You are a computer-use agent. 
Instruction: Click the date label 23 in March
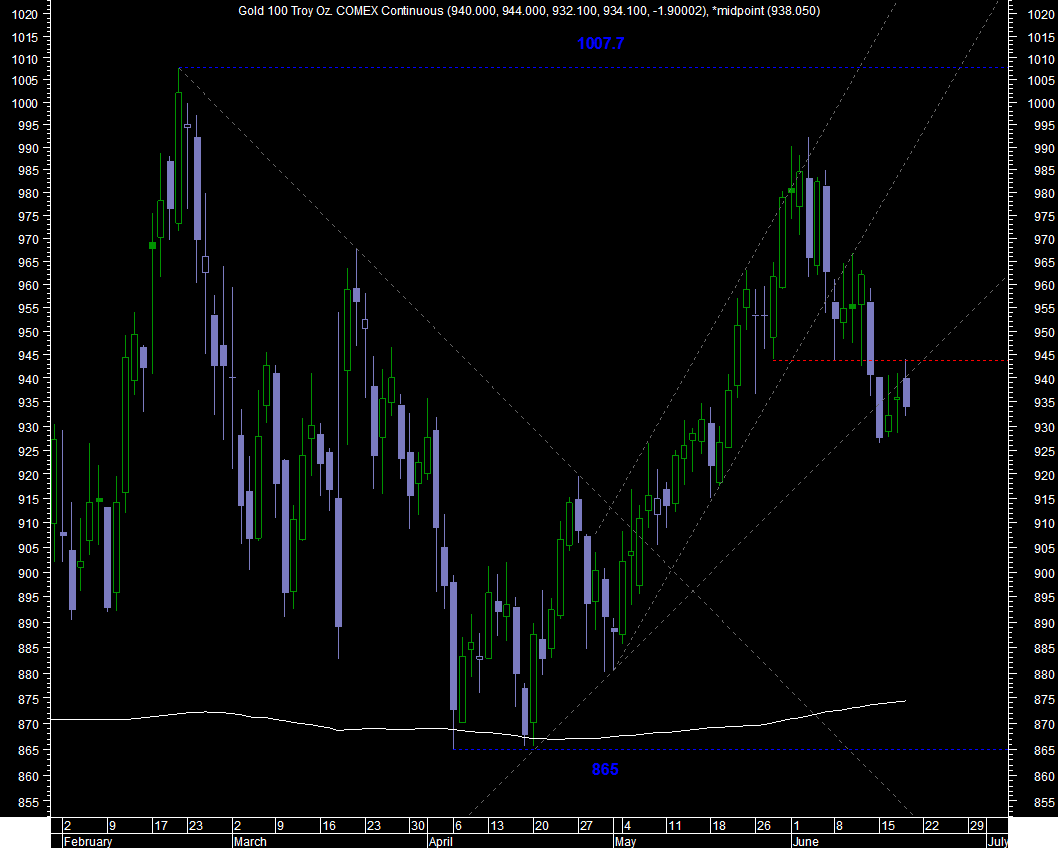373,826
